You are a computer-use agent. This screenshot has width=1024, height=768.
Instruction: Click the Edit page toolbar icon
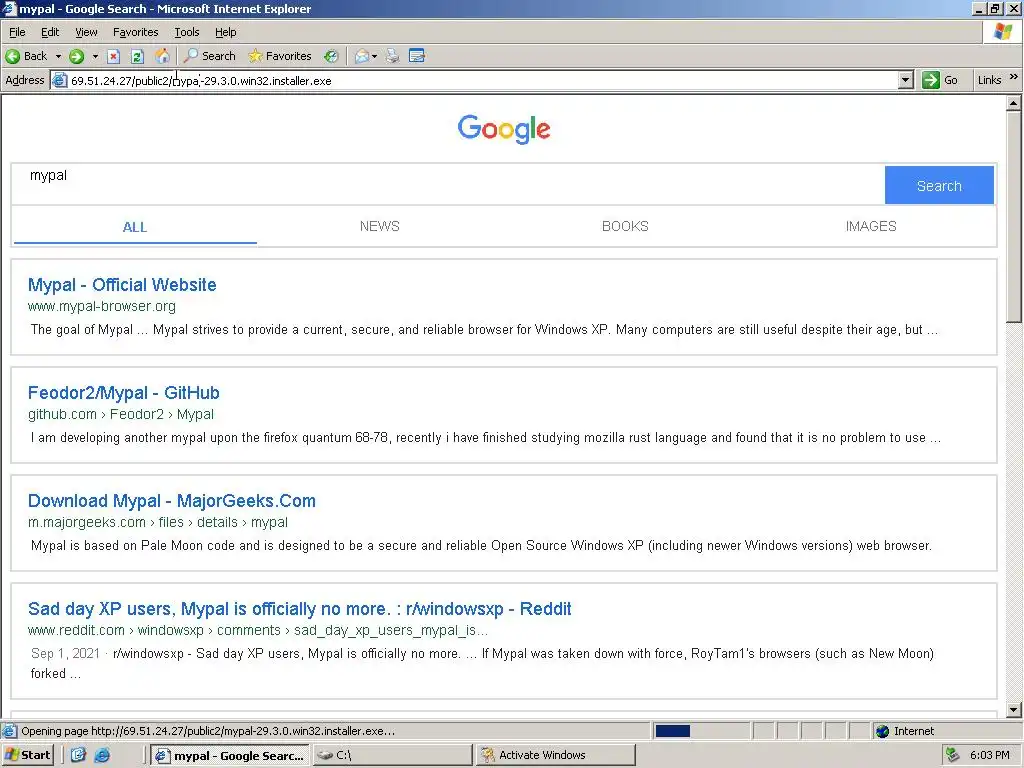click(417, 56)
